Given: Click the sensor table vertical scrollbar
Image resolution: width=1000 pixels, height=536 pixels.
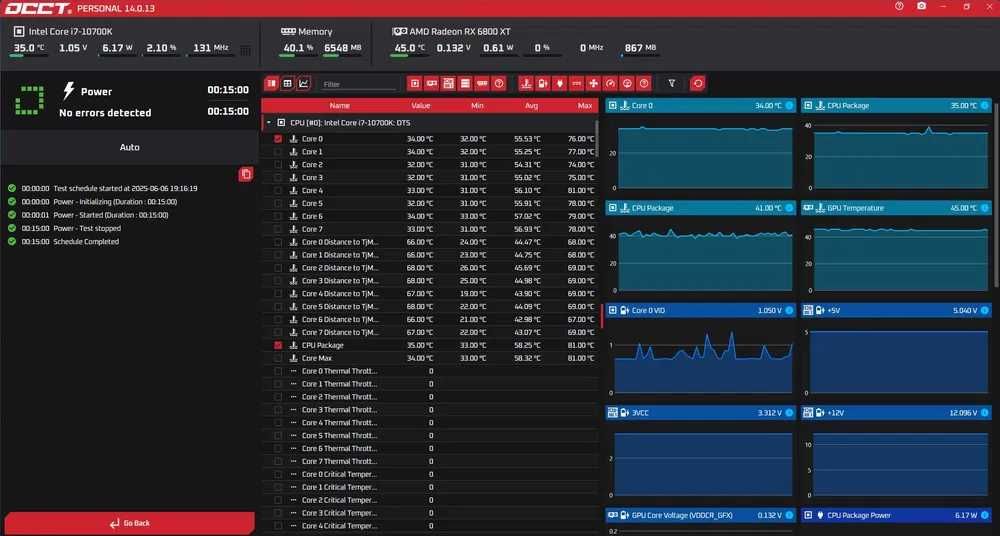Looking at the screenshot, I should click(x=598, y=140).
